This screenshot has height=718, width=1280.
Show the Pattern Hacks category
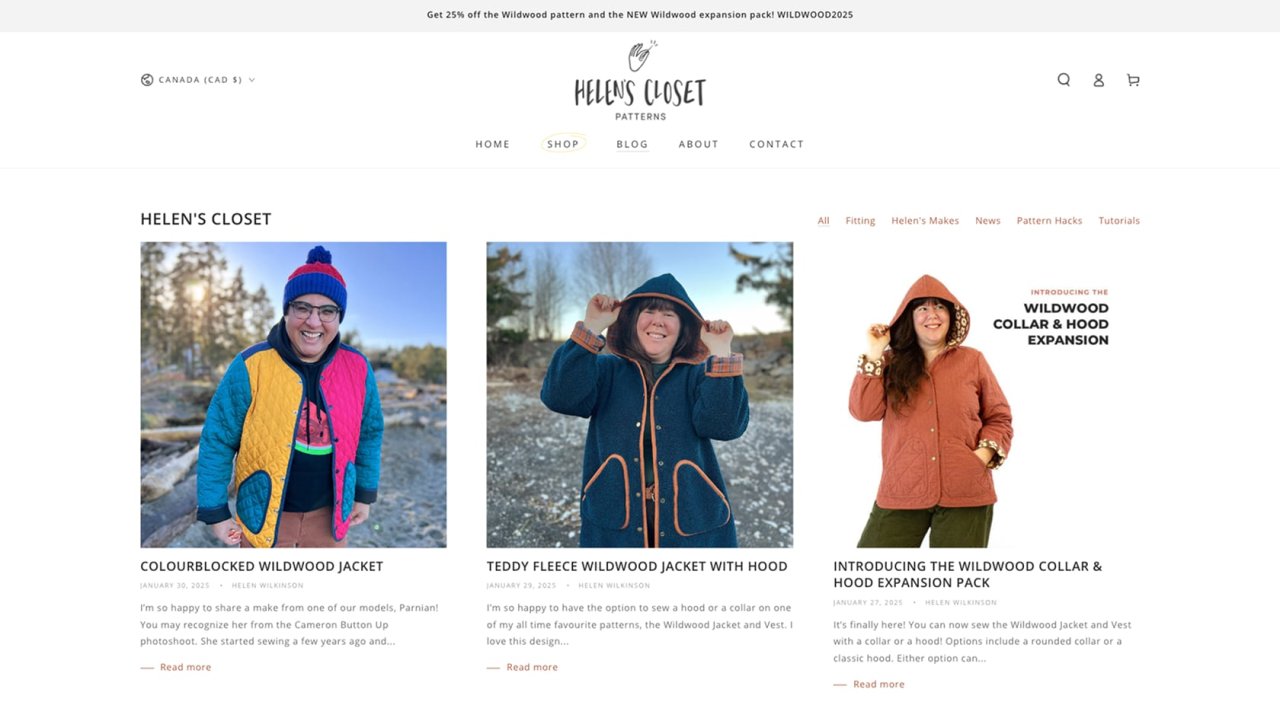point(1049,221)
